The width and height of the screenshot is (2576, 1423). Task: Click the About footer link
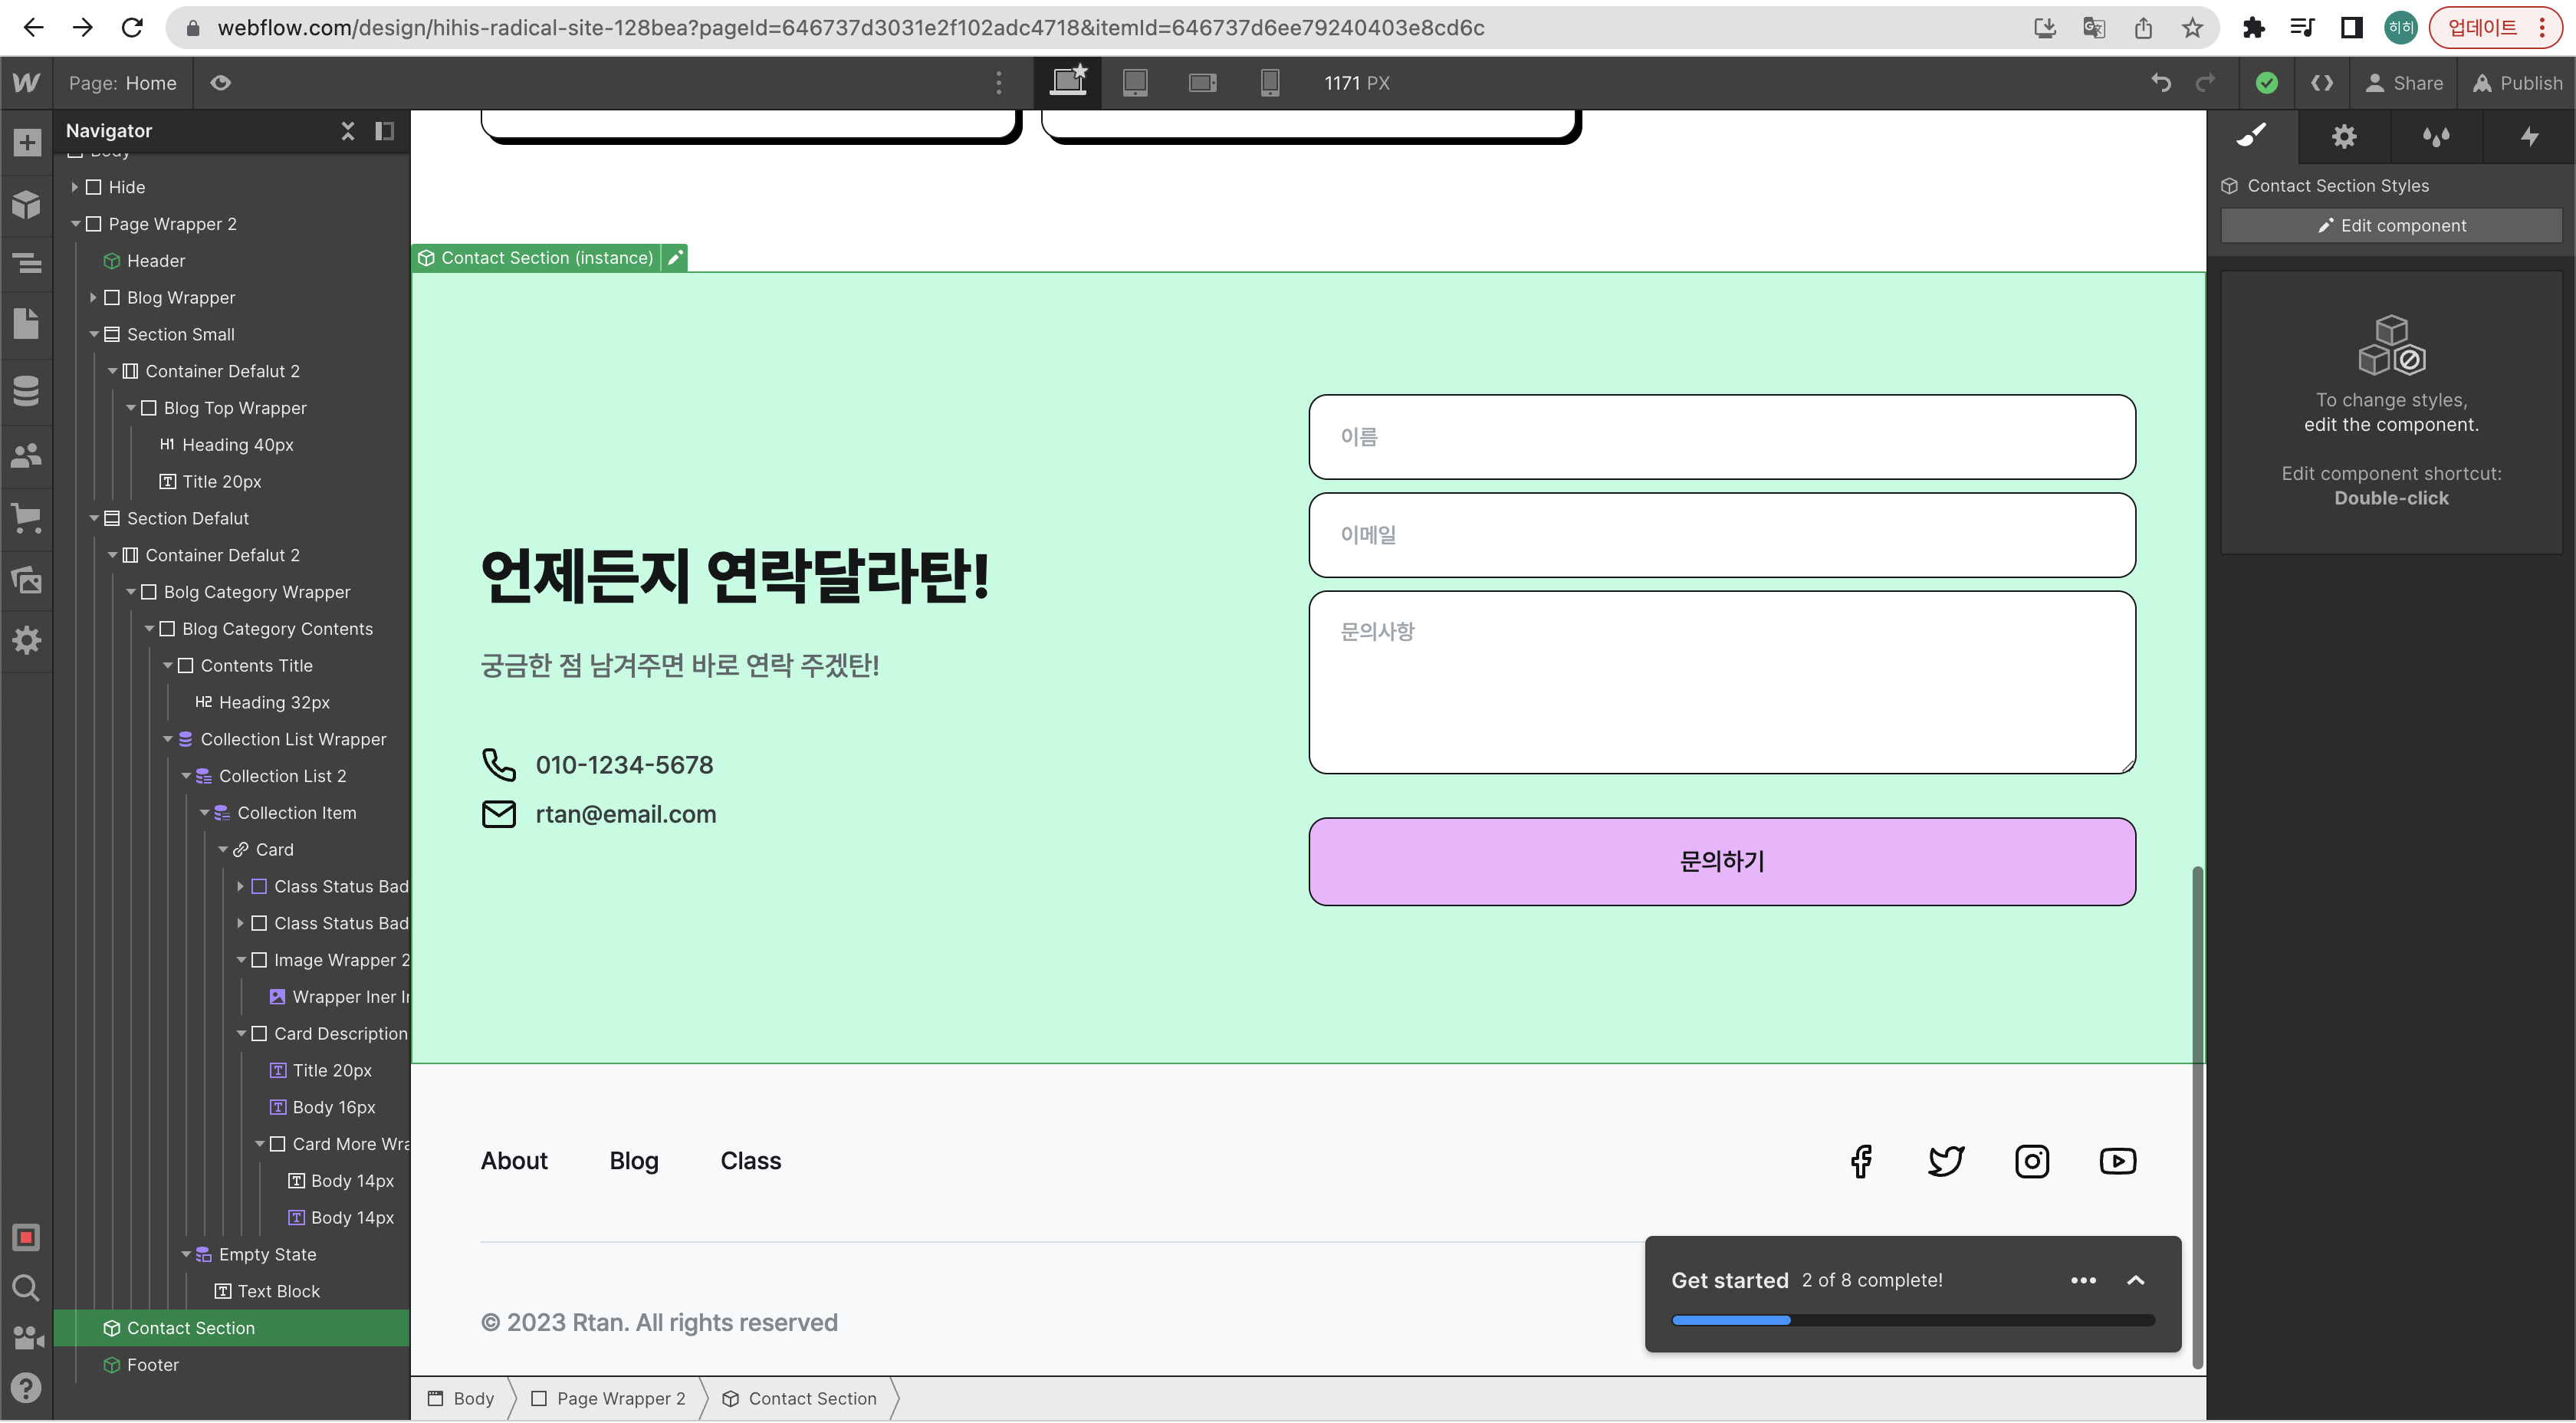click(514, 1161)
